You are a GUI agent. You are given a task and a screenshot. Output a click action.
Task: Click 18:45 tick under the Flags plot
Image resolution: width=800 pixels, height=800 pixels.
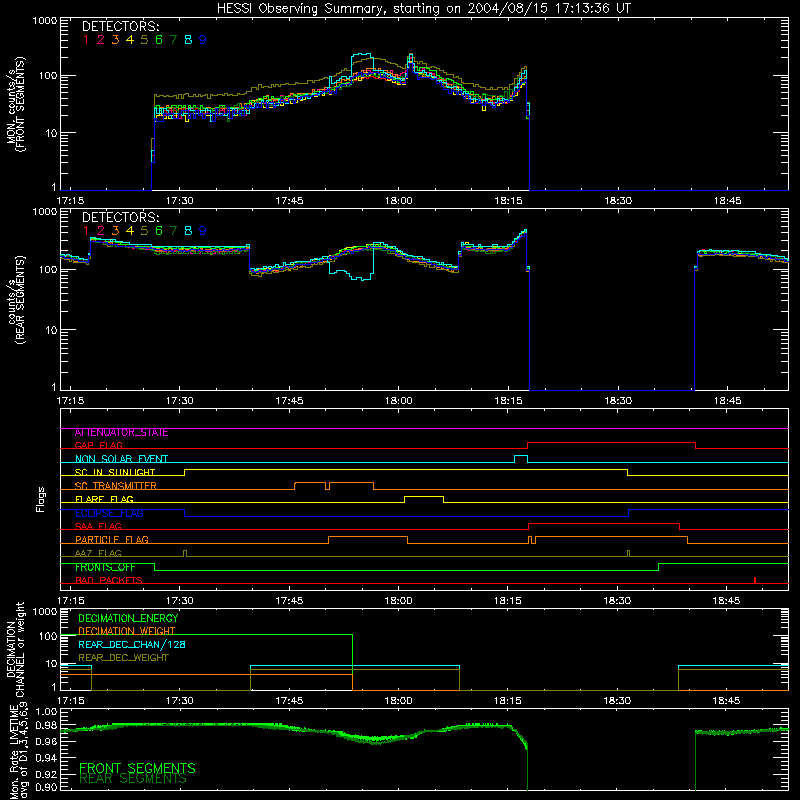click(726, 601)
